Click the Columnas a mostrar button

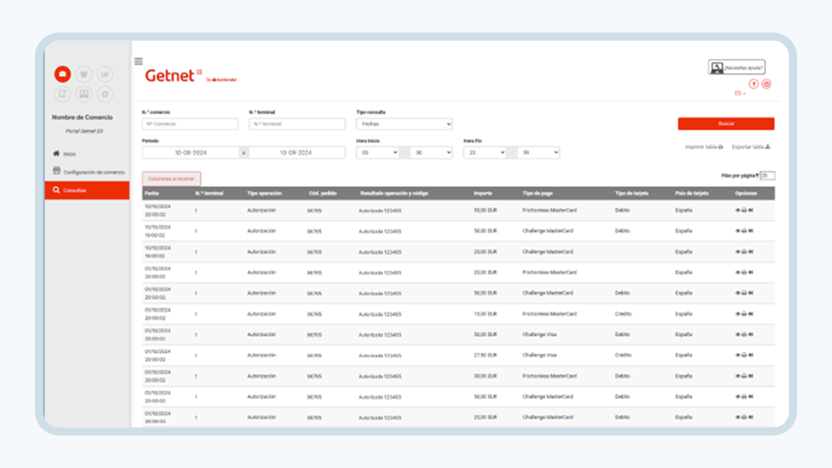pos(171,179)
